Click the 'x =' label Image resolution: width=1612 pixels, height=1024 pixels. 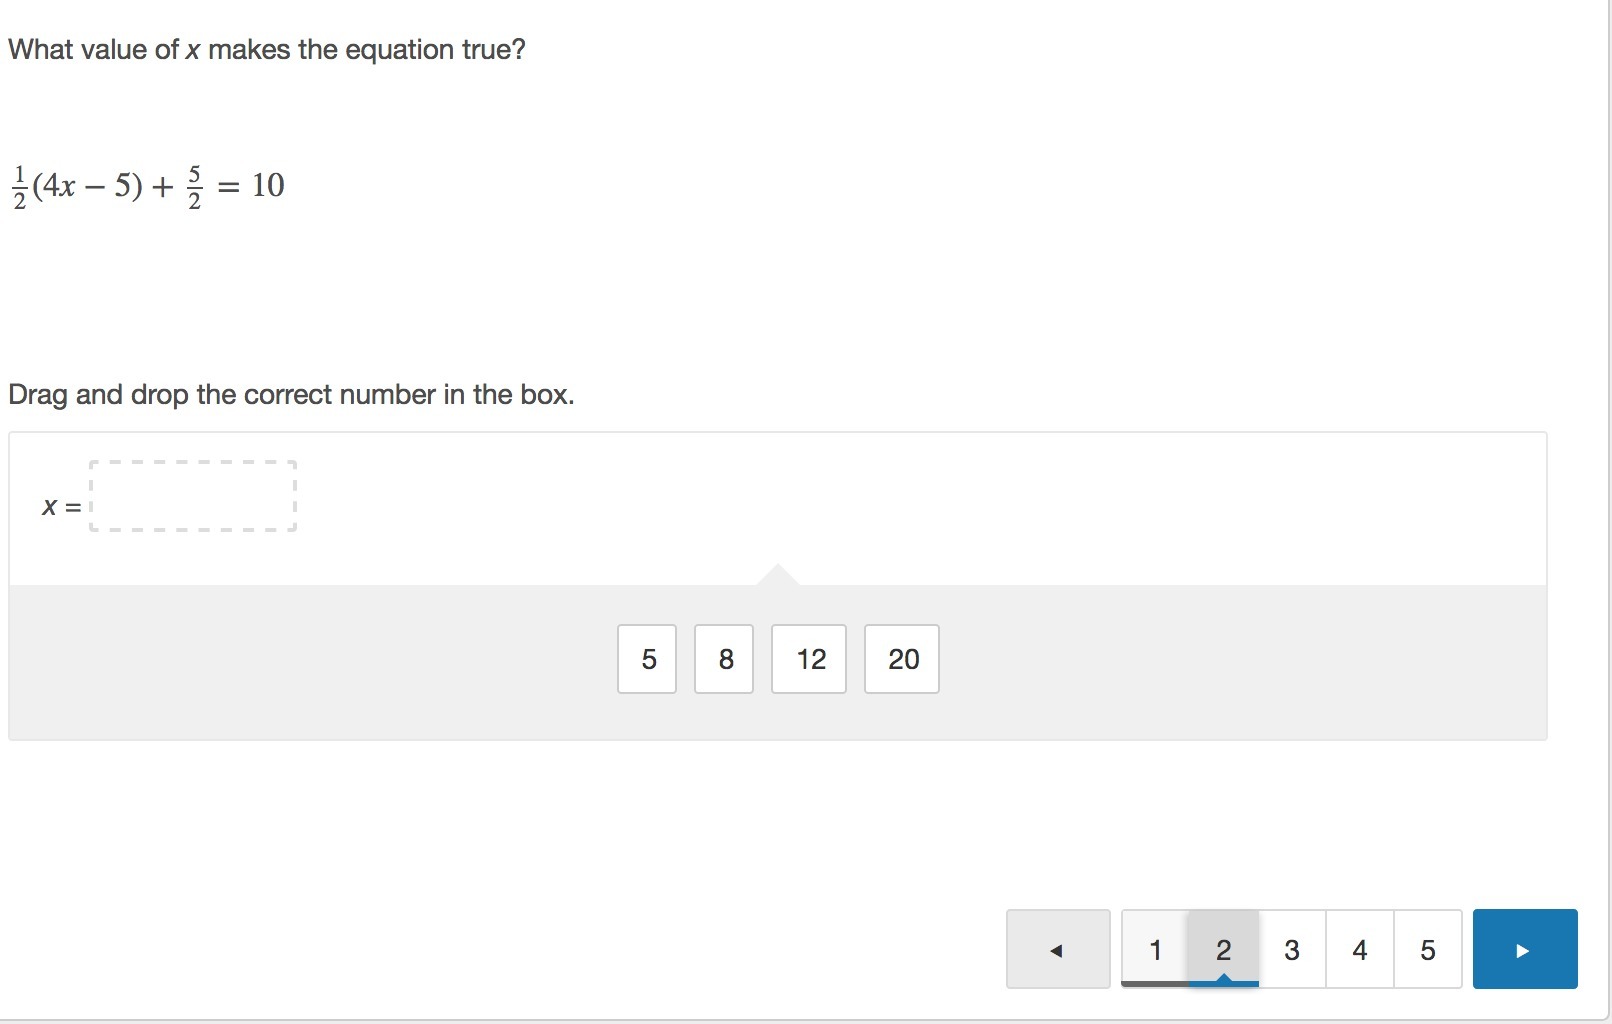click(61, 507)
